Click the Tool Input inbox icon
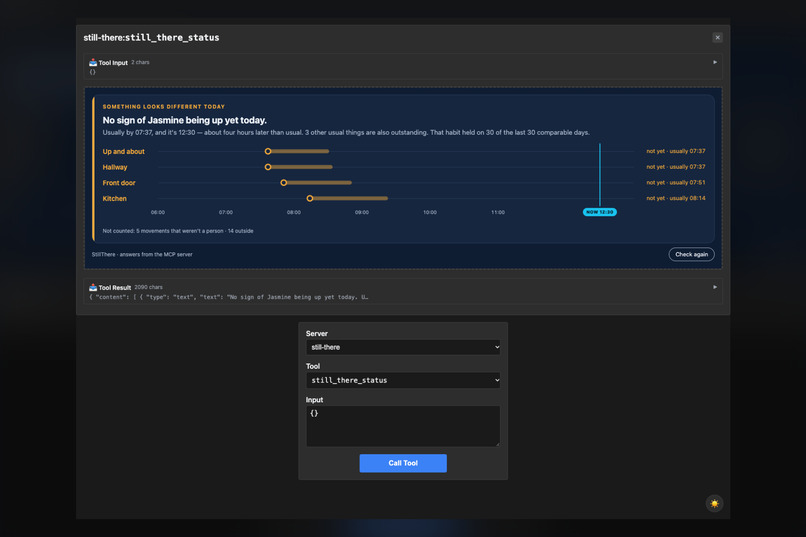This screenshot has width=806, height=537. pyautogui.click(x=93, y=63)
